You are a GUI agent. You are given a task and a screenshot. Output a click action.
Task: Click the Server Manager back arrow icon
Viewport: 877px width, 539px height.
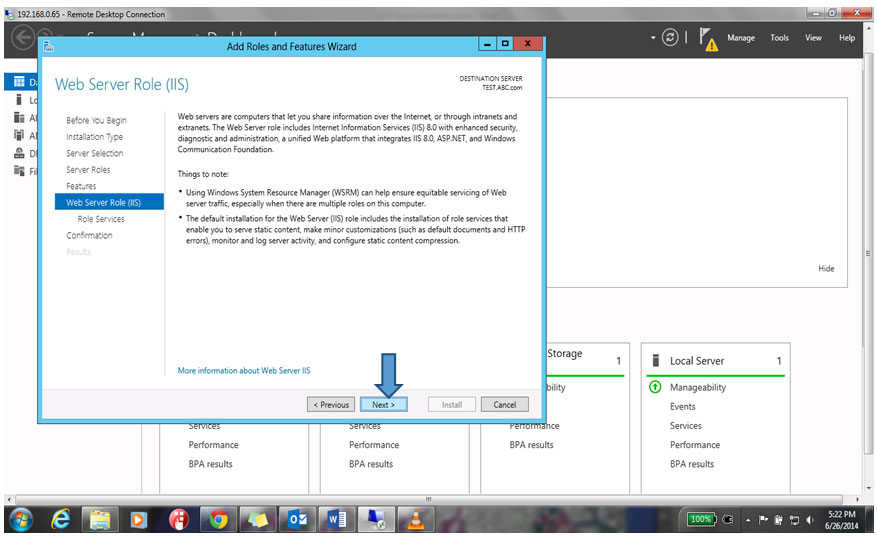tap(23, 38)
